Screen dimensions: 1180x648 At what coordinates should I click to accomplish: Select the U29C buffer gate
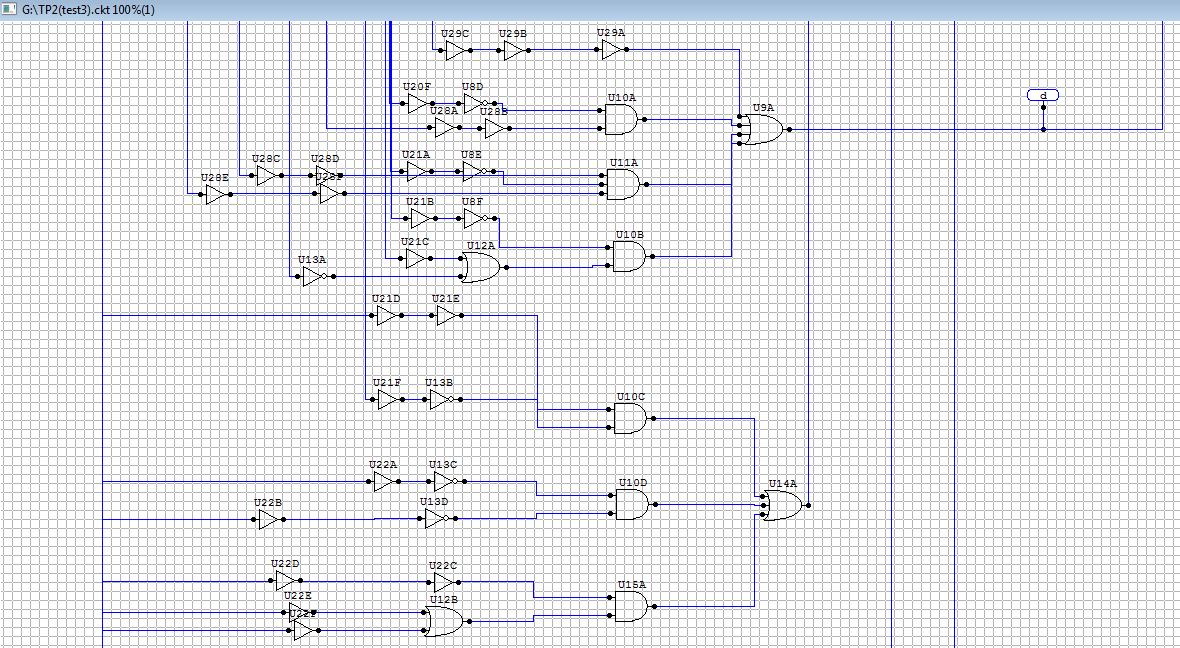click(455, 50)
